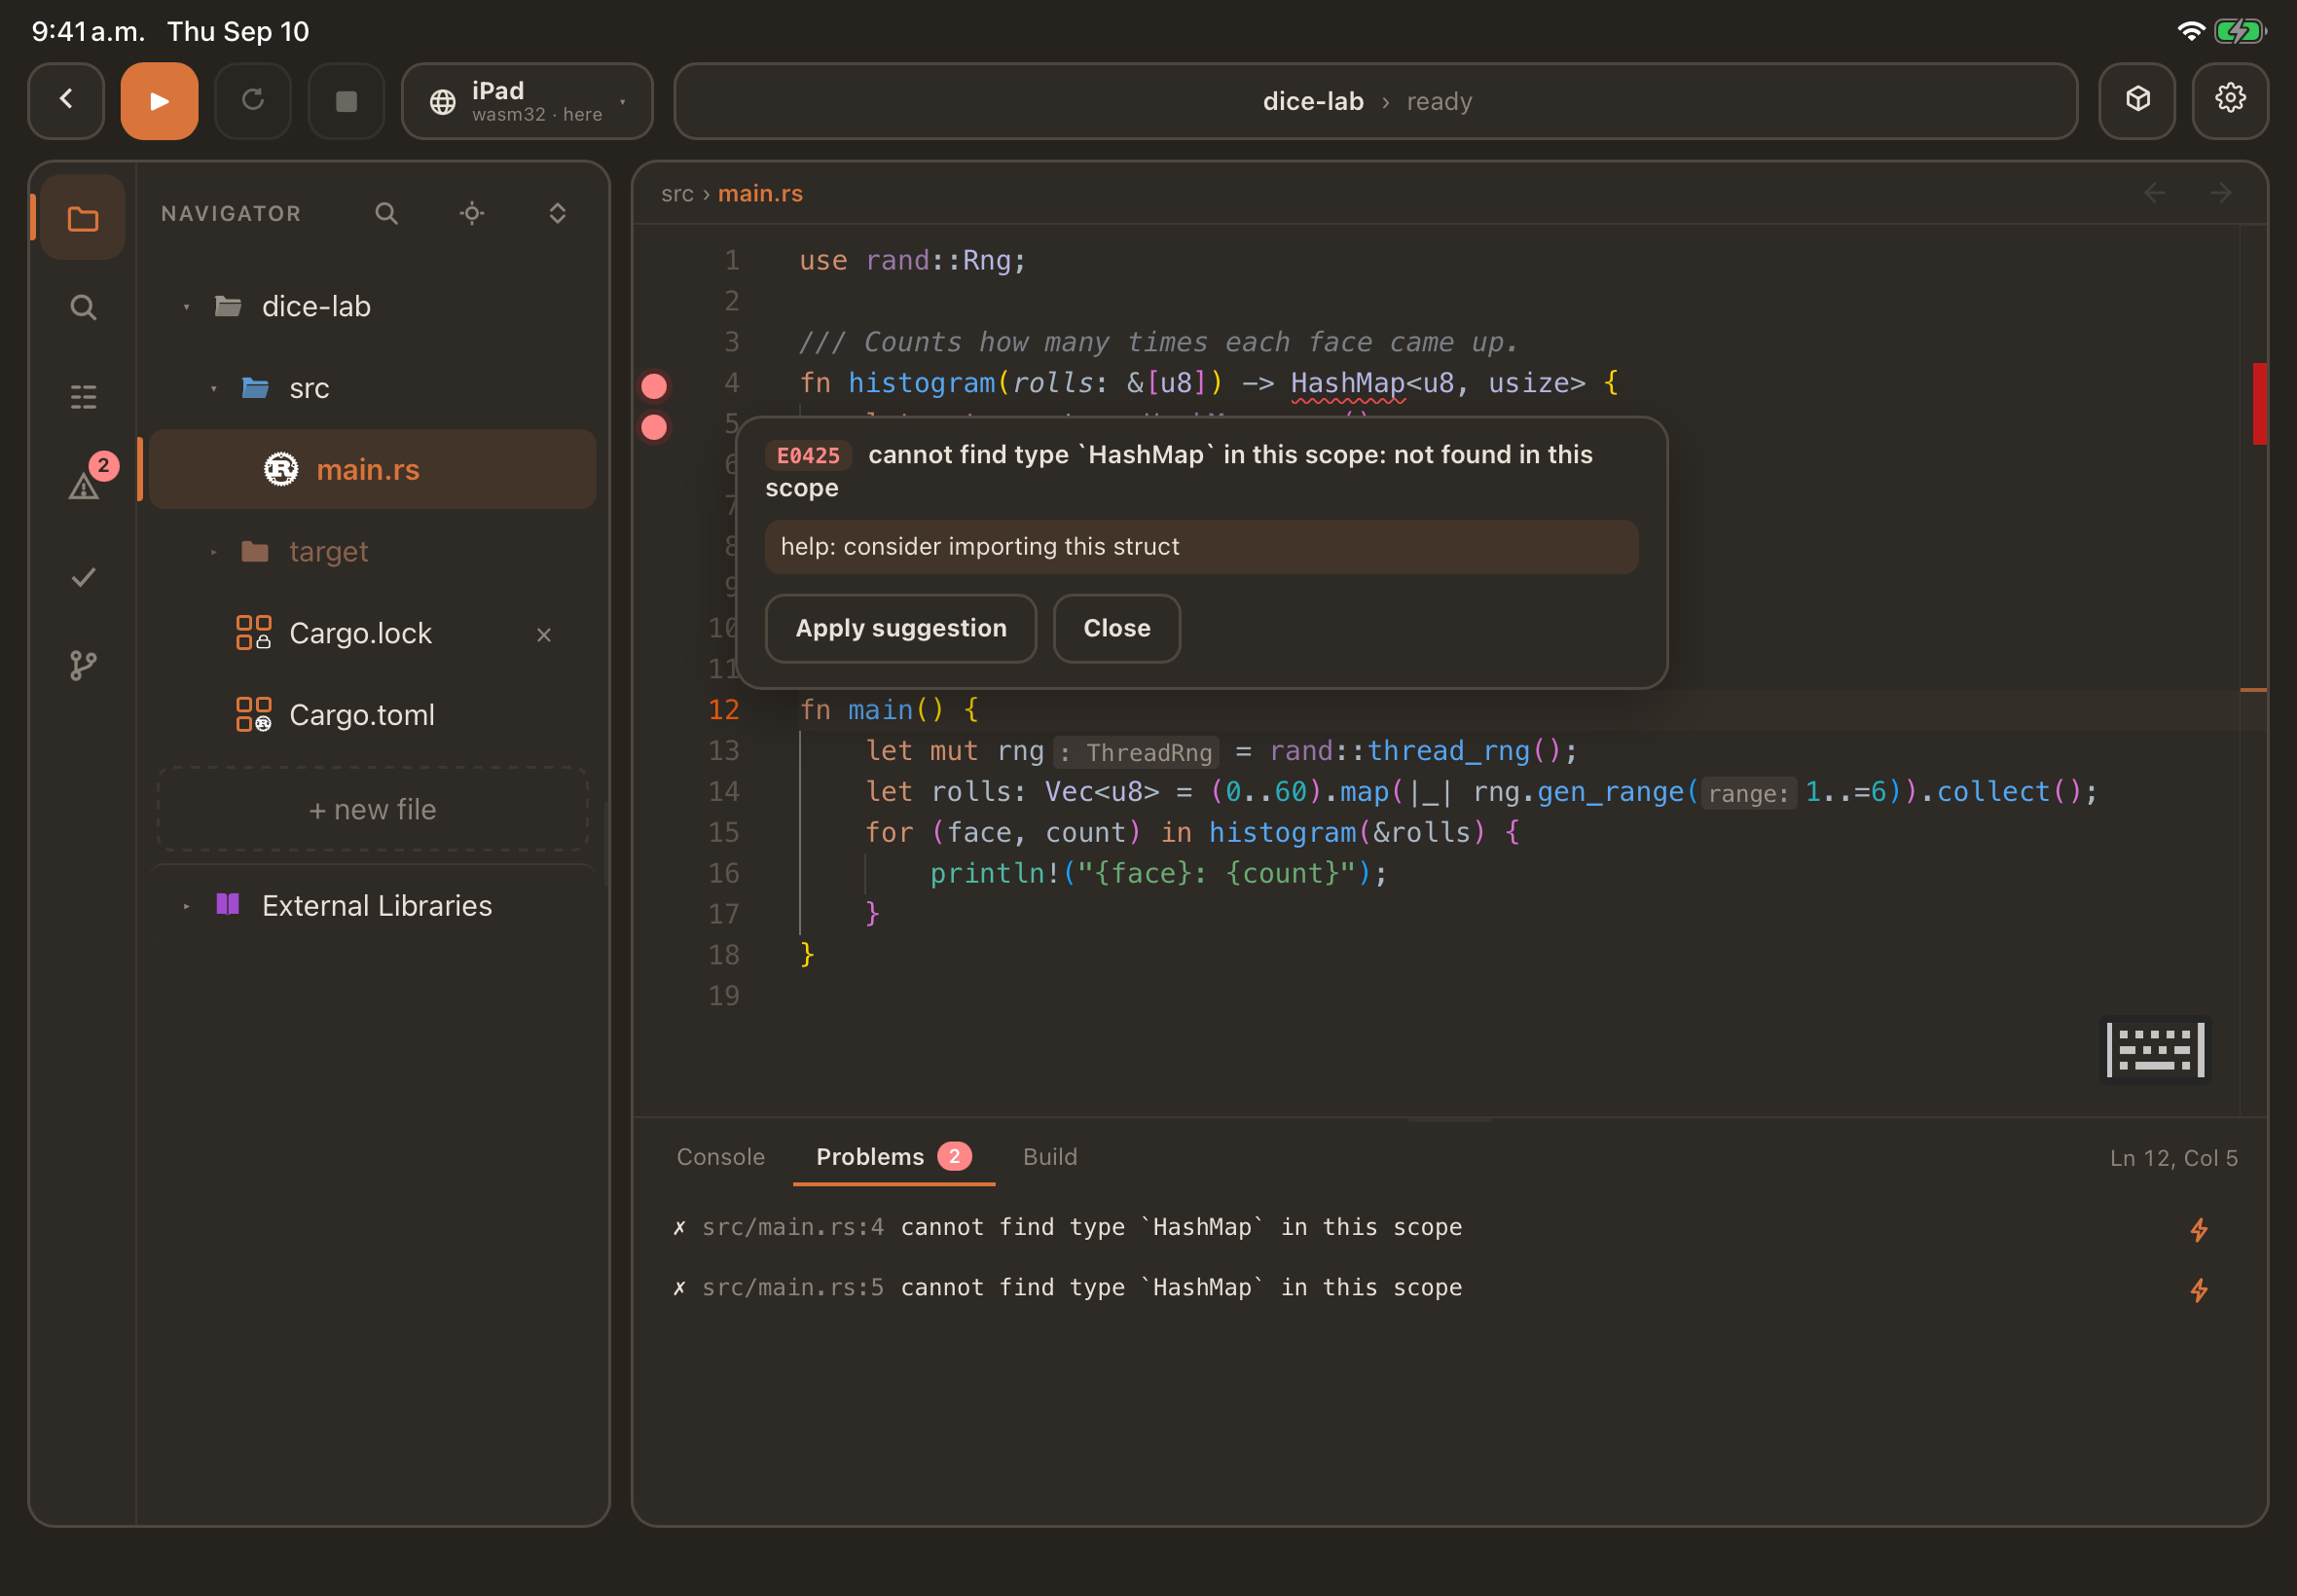Expand the target folder
This screenshot has width=2297, height=1596.
pyautogui.click(x=213, y=552)
